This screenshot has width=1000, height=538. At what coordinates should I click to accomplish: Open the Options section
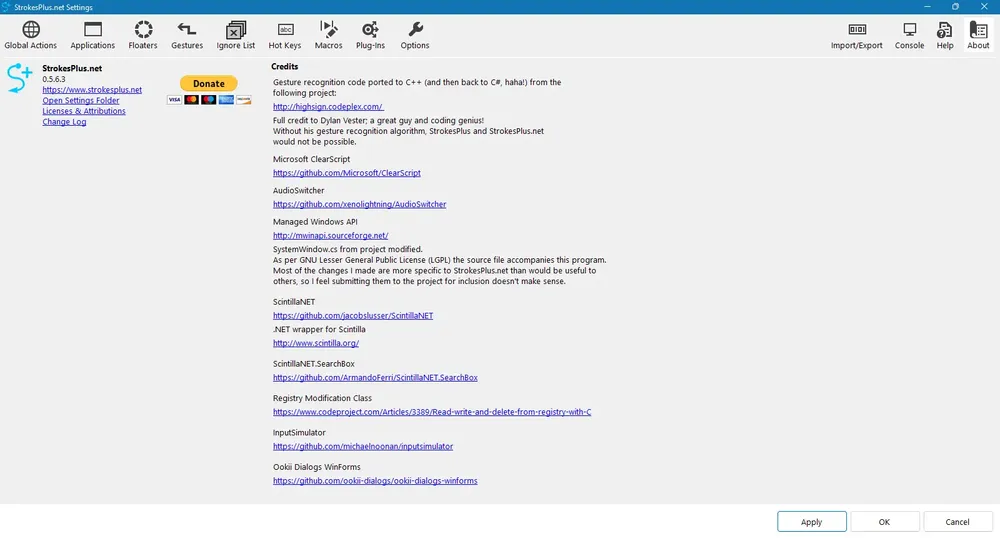coord(415,35)
